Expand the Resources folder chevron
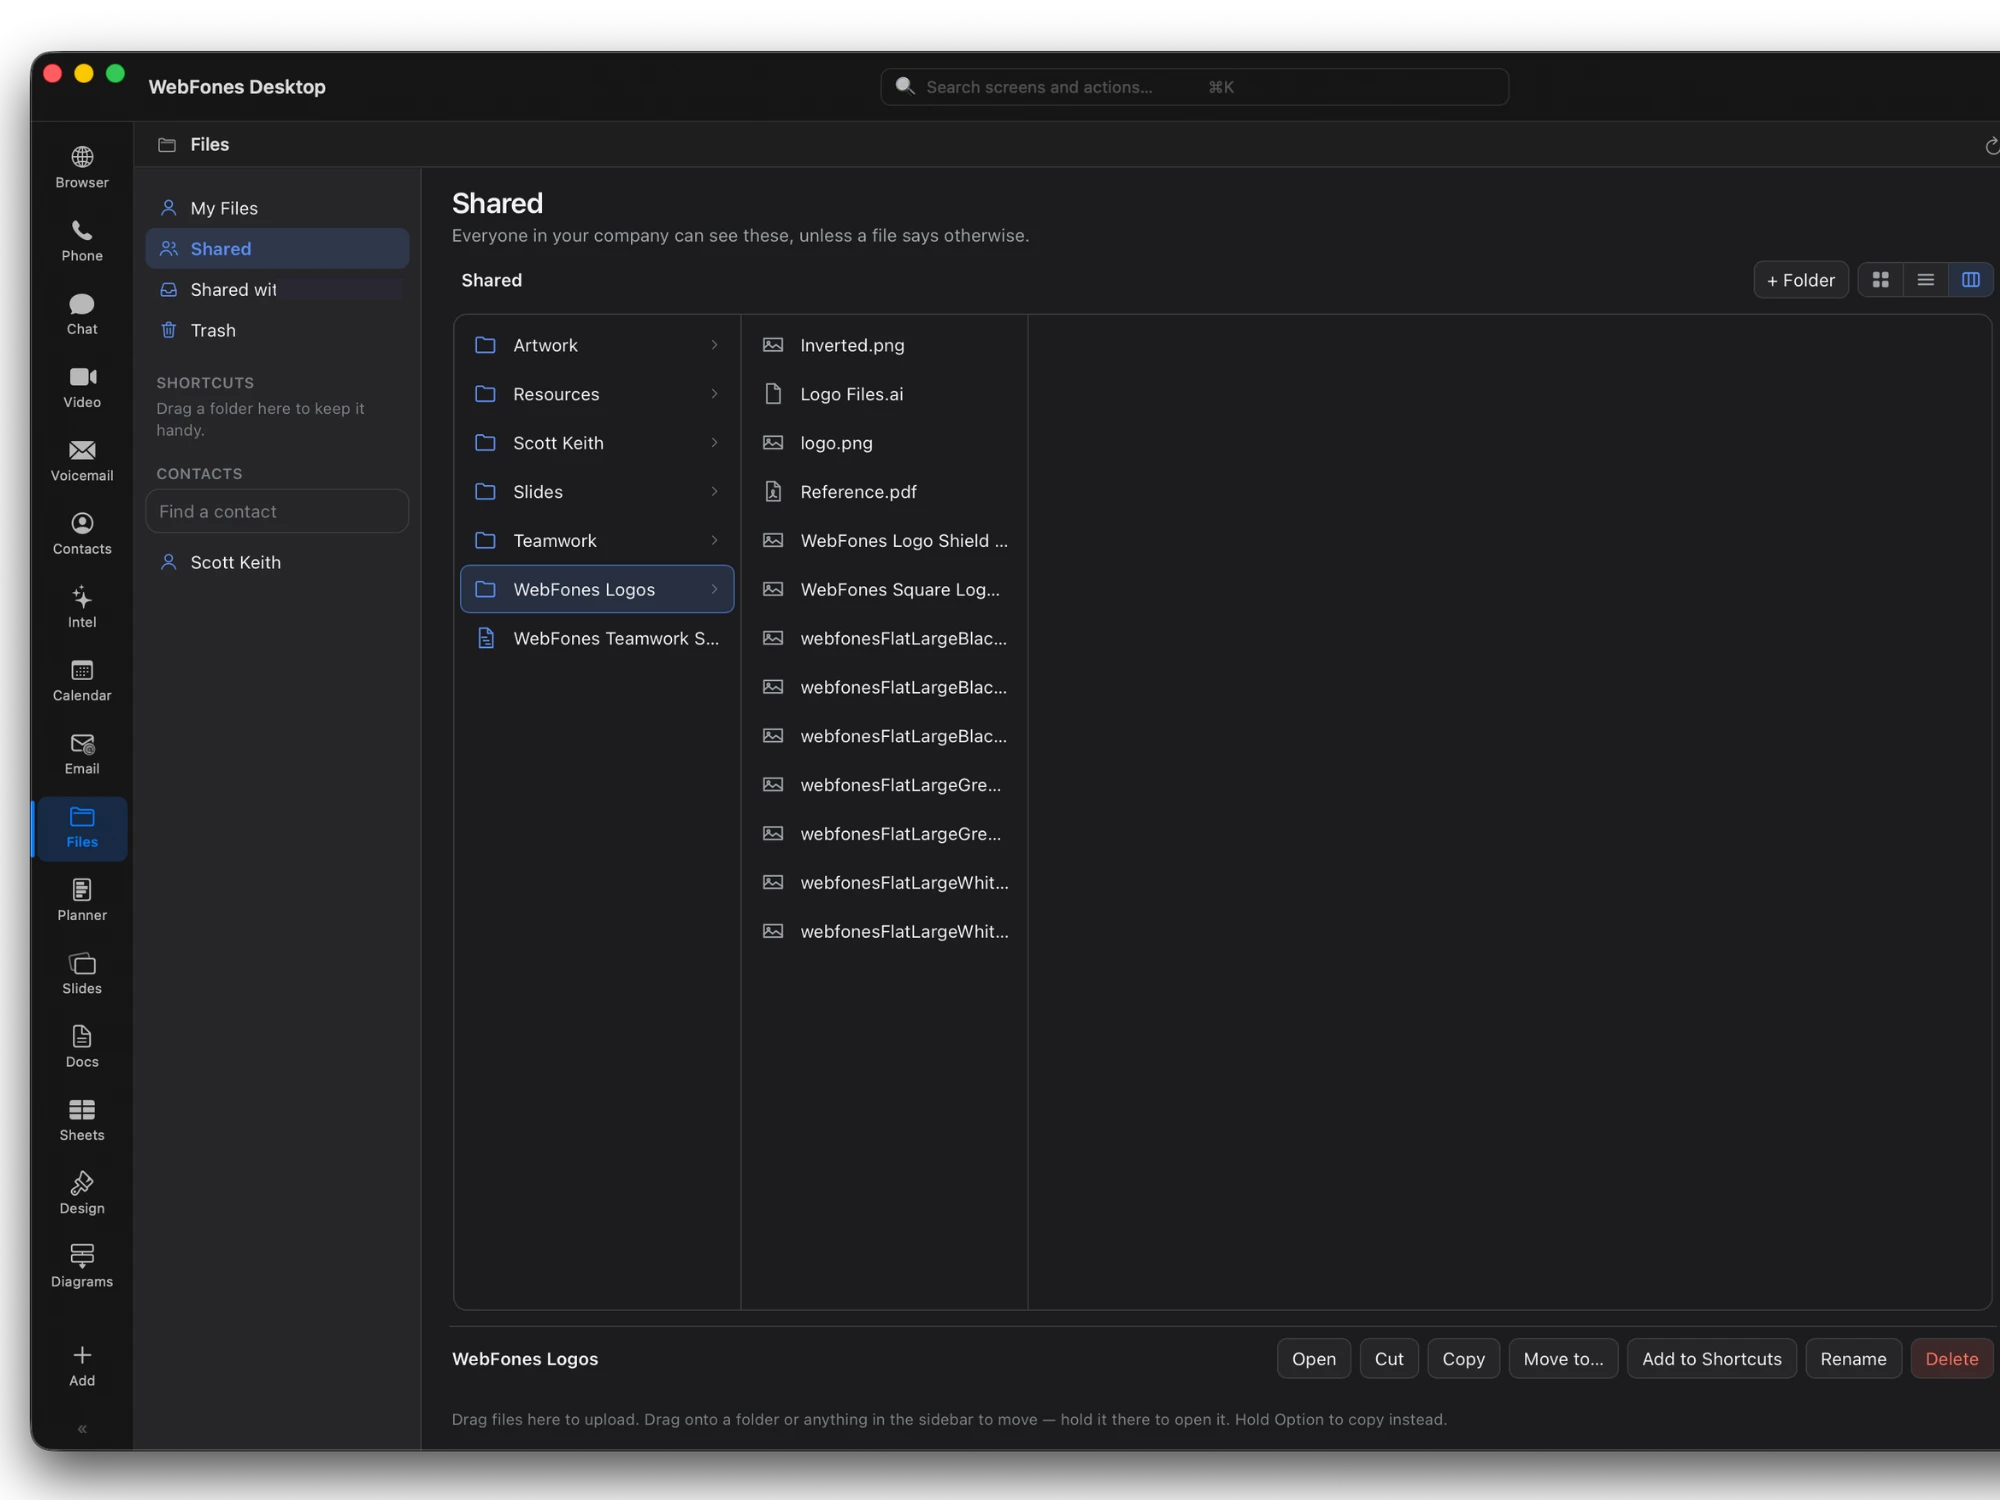 tap(714, 394)
